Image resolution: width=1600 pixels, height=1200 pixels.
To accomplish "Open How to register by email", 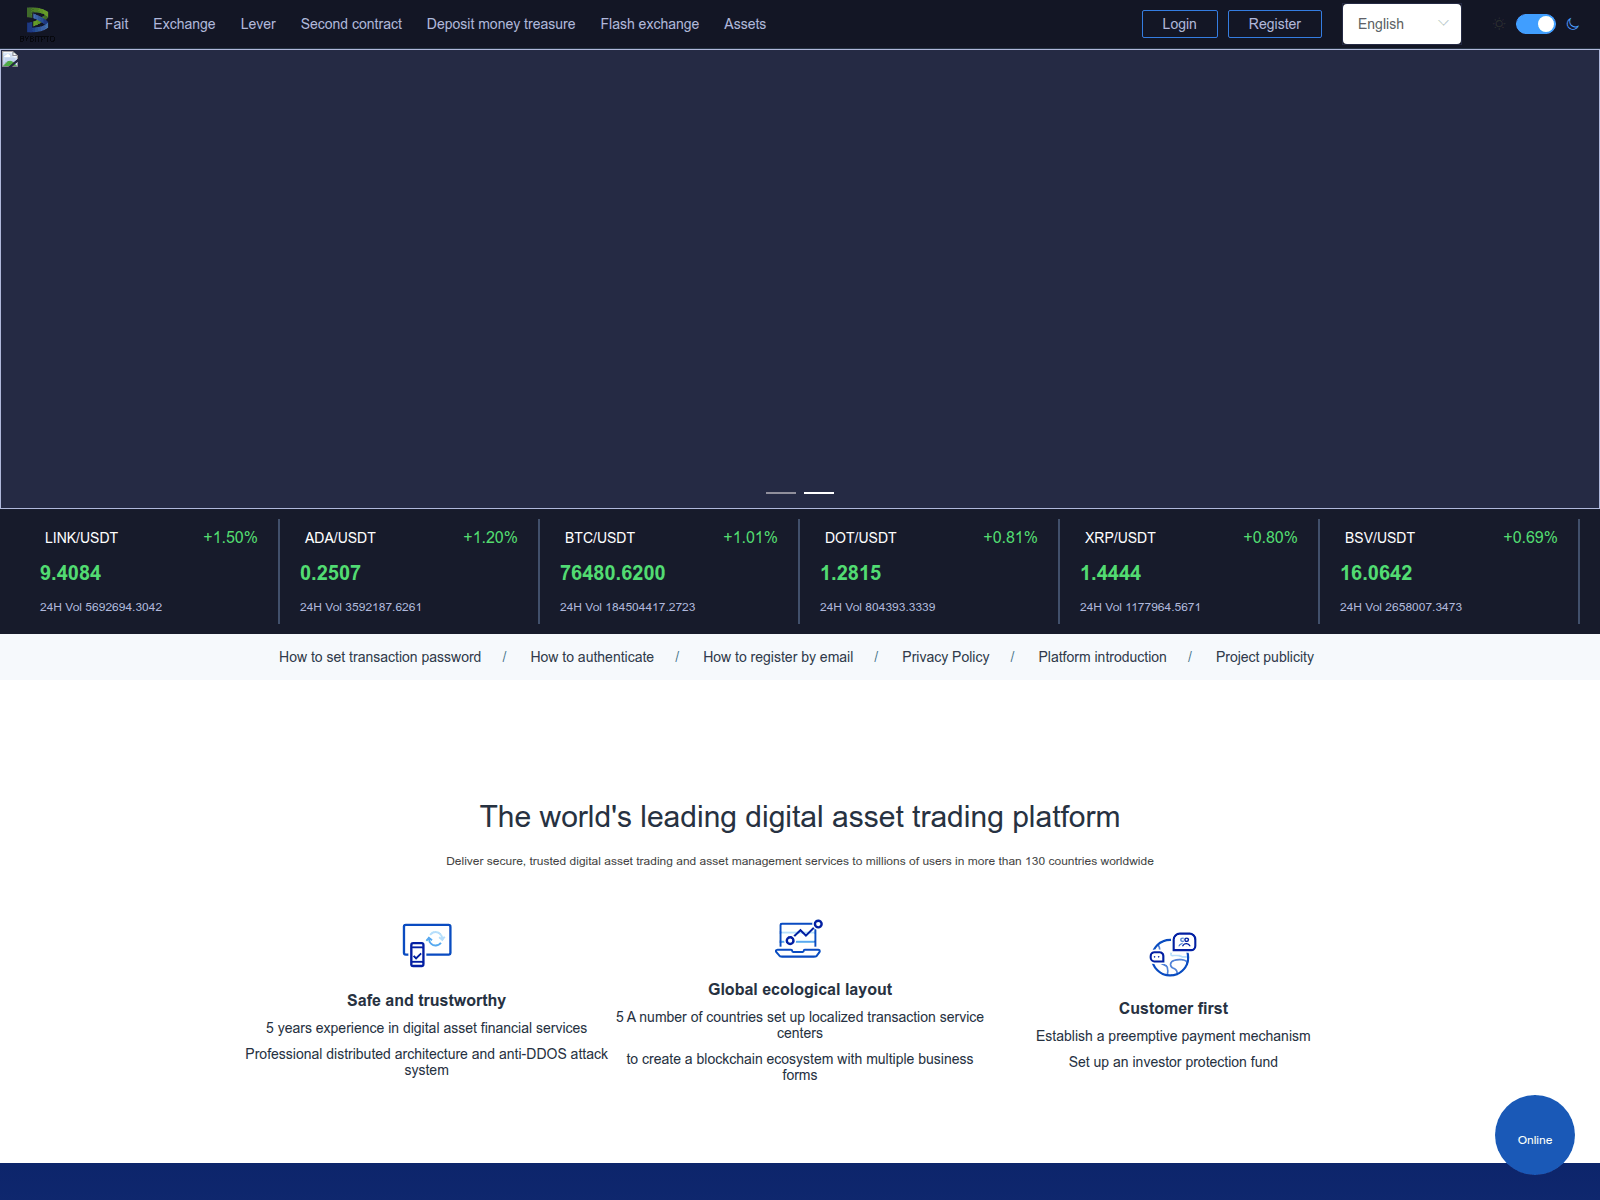I will coord(778,657).
